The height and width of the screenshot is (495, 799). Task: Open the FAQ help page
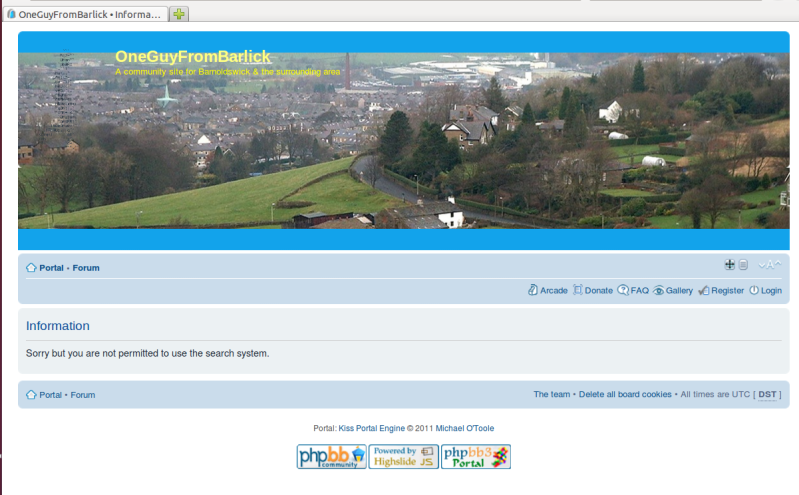tap(623, 291)
